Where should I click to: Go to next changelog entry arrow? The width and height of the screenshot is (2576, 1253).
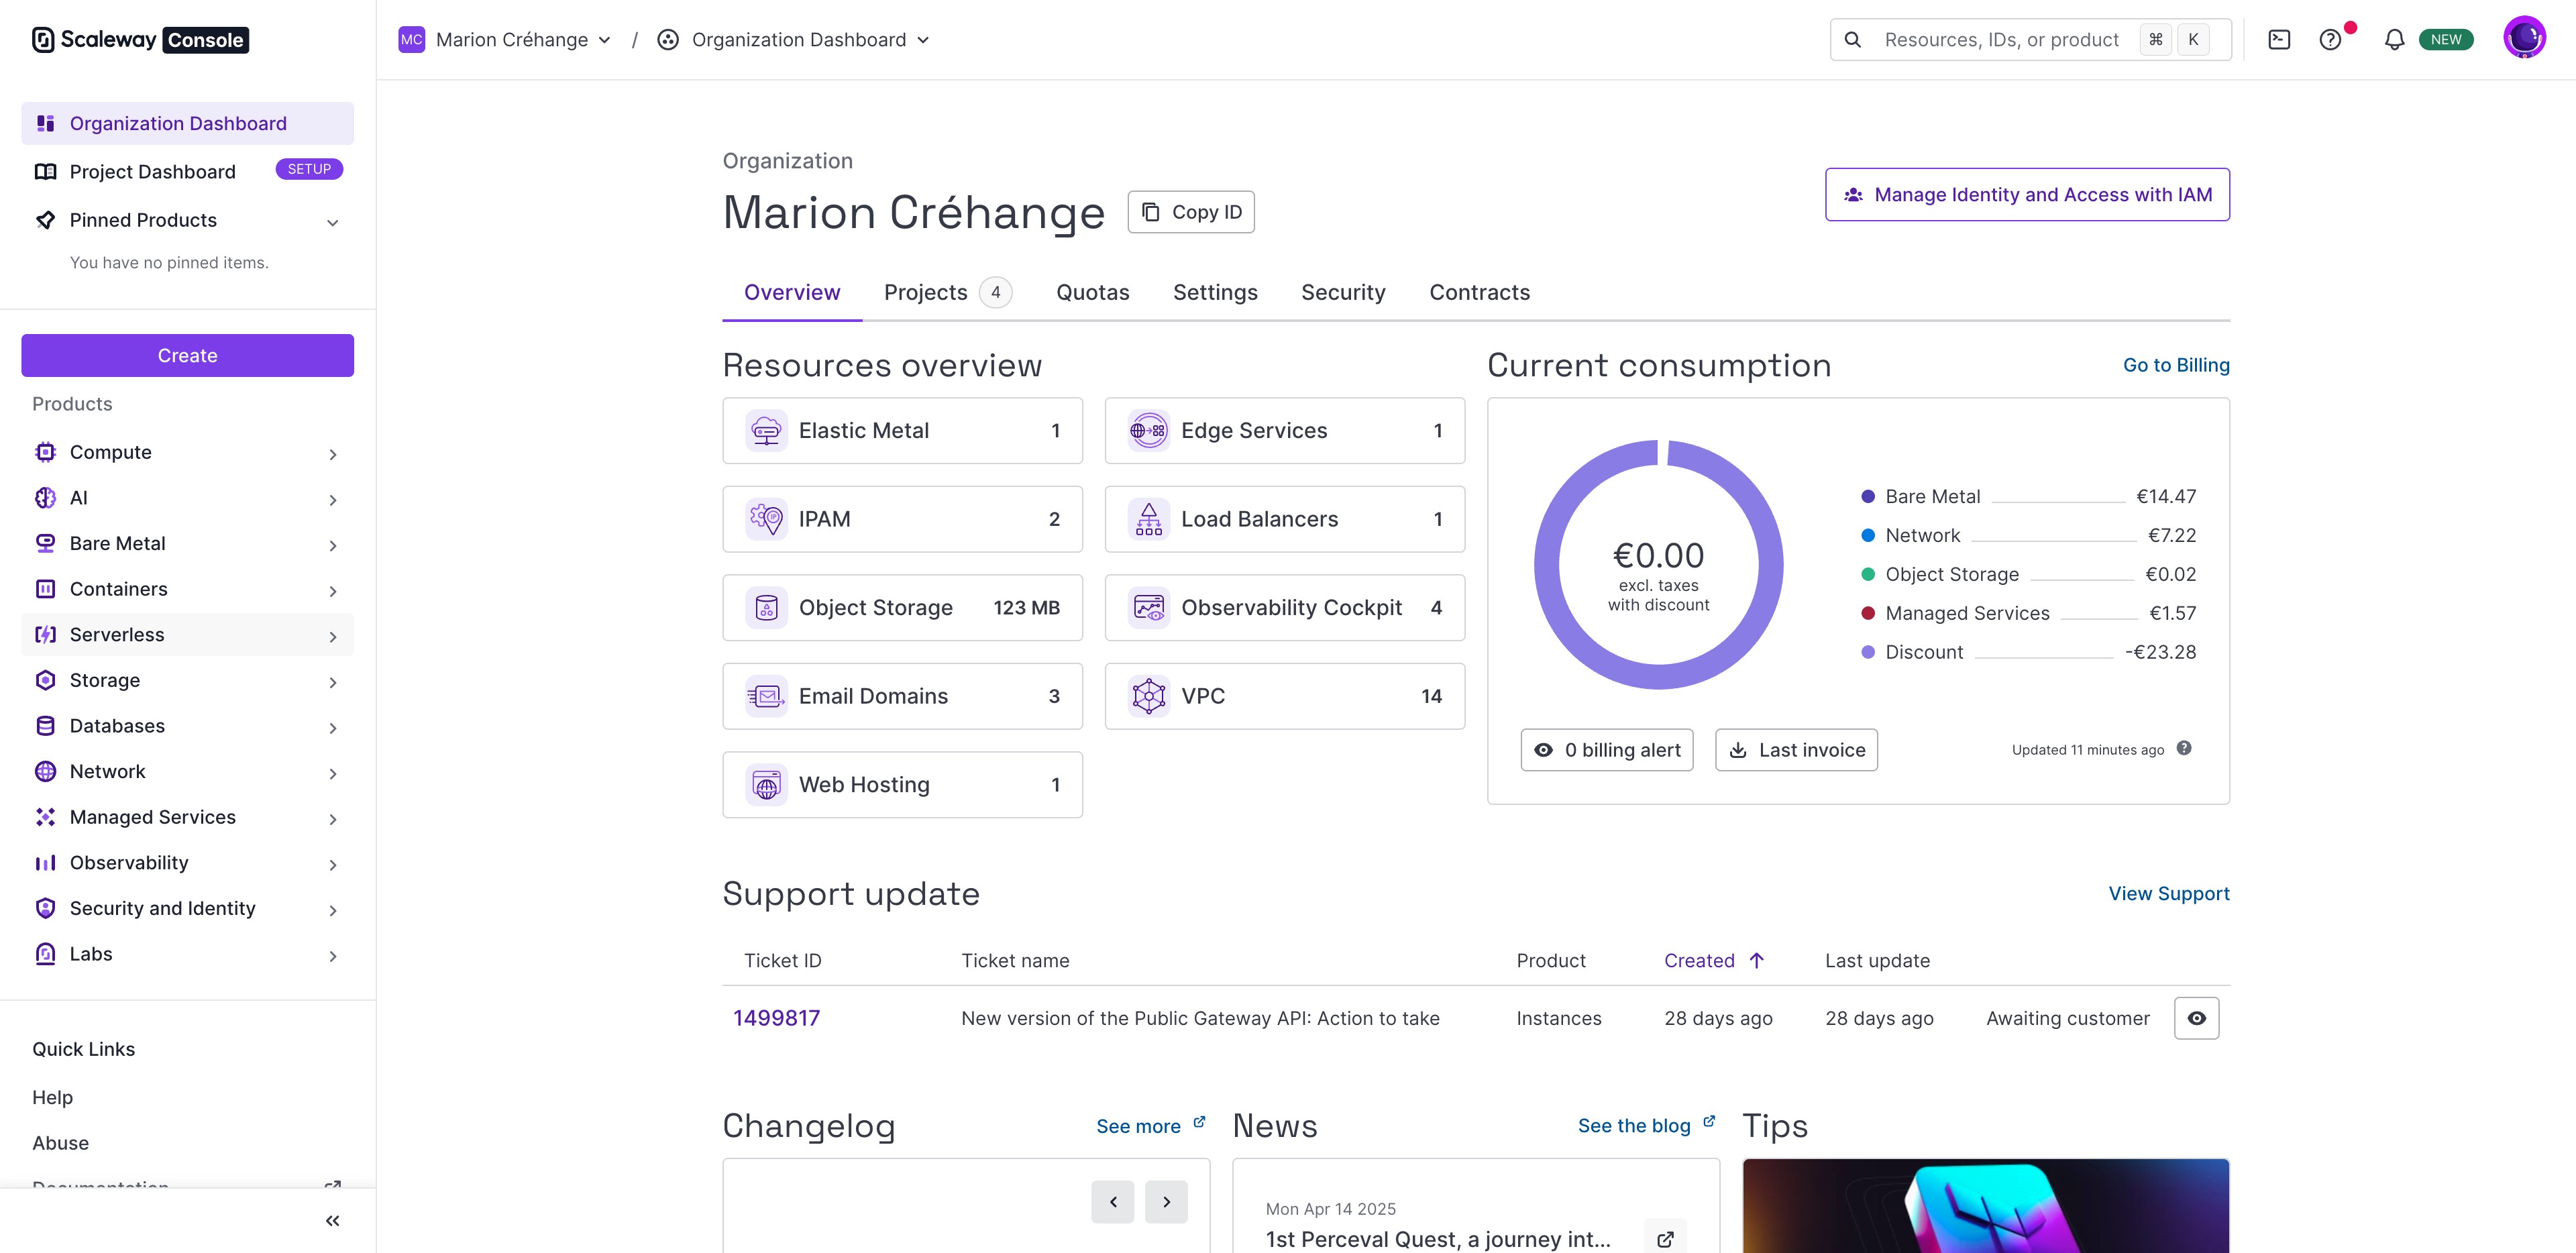(1166, 1202)
